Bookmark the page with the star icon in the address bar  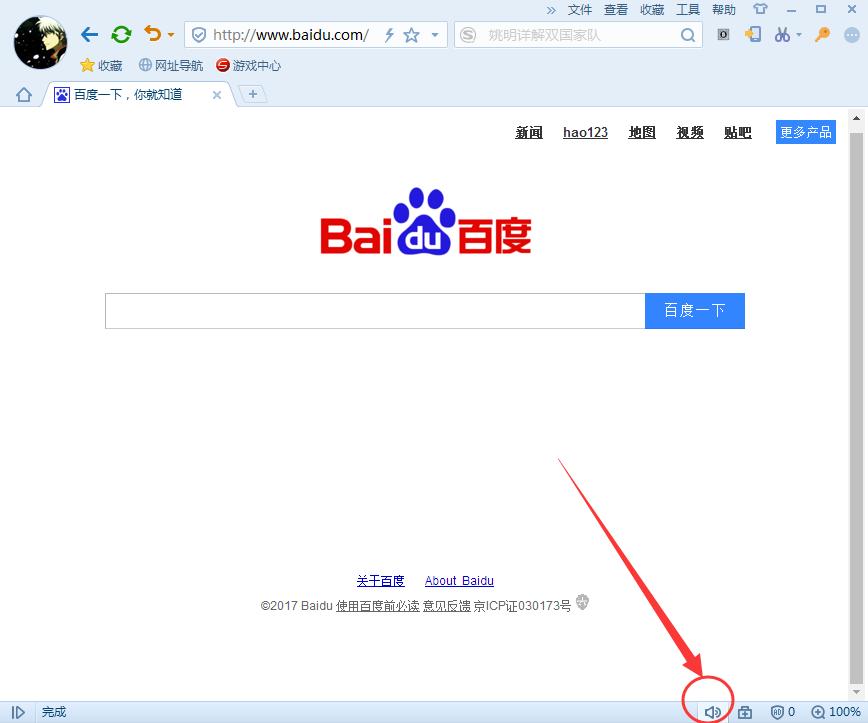point(411,35)
